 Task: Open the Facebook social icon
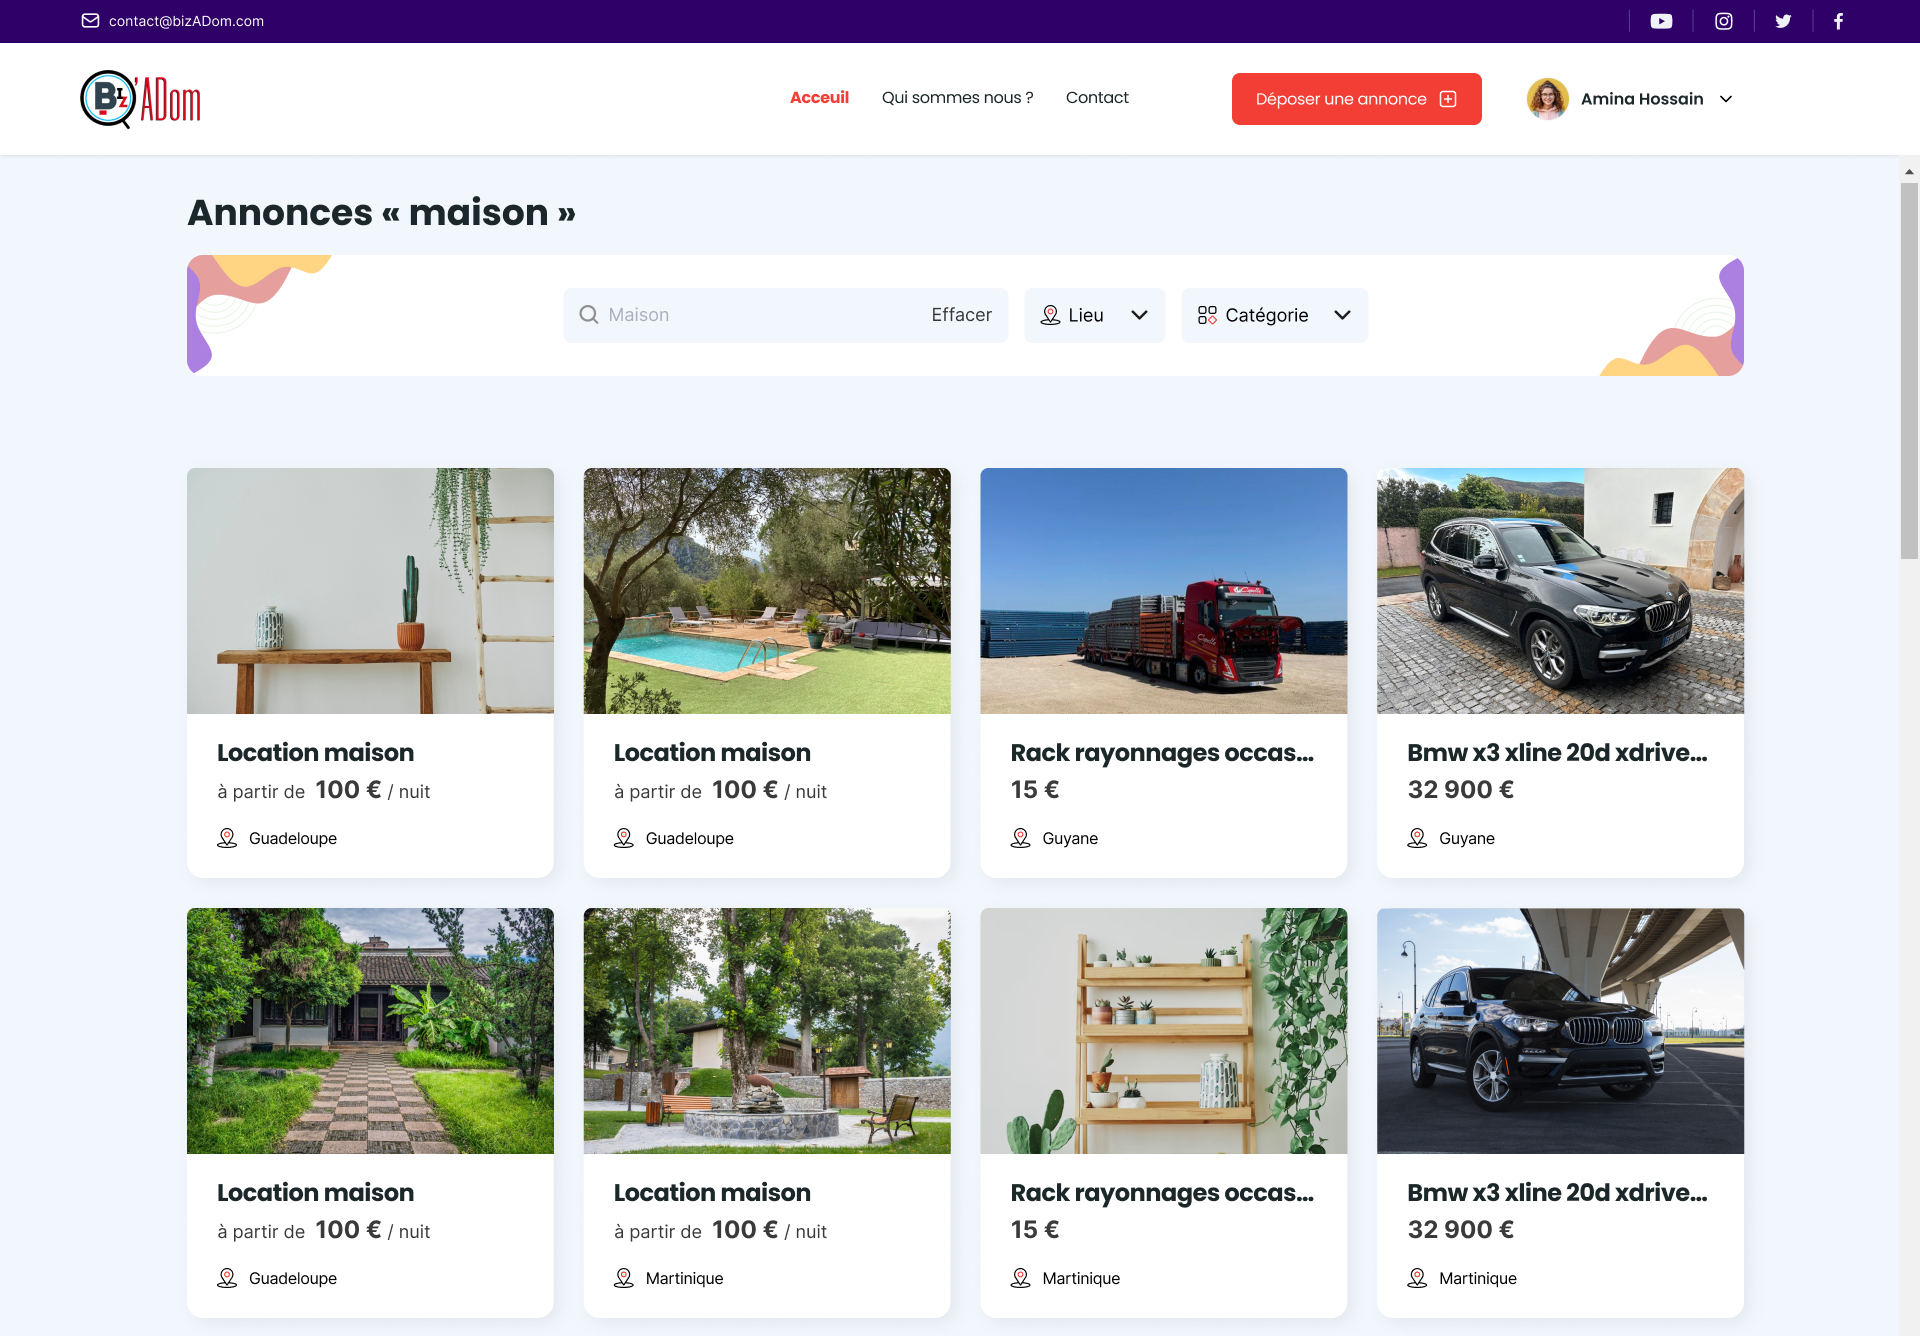[x=1838, y=21]
